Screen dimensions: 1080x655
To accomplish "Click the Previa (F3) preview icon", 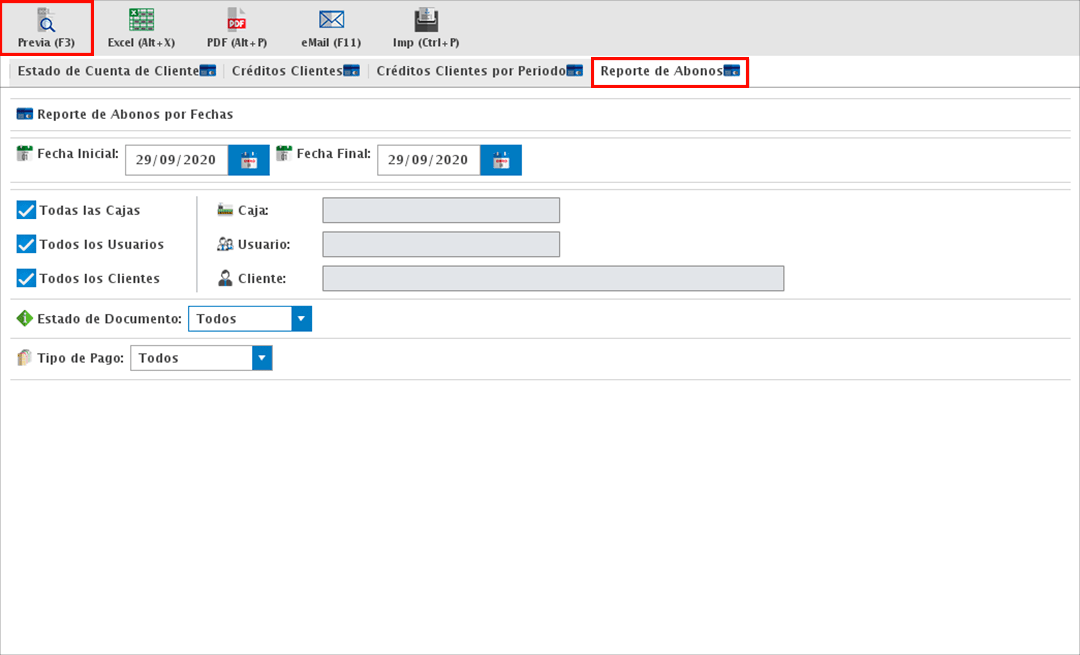I will click(46, 20).
